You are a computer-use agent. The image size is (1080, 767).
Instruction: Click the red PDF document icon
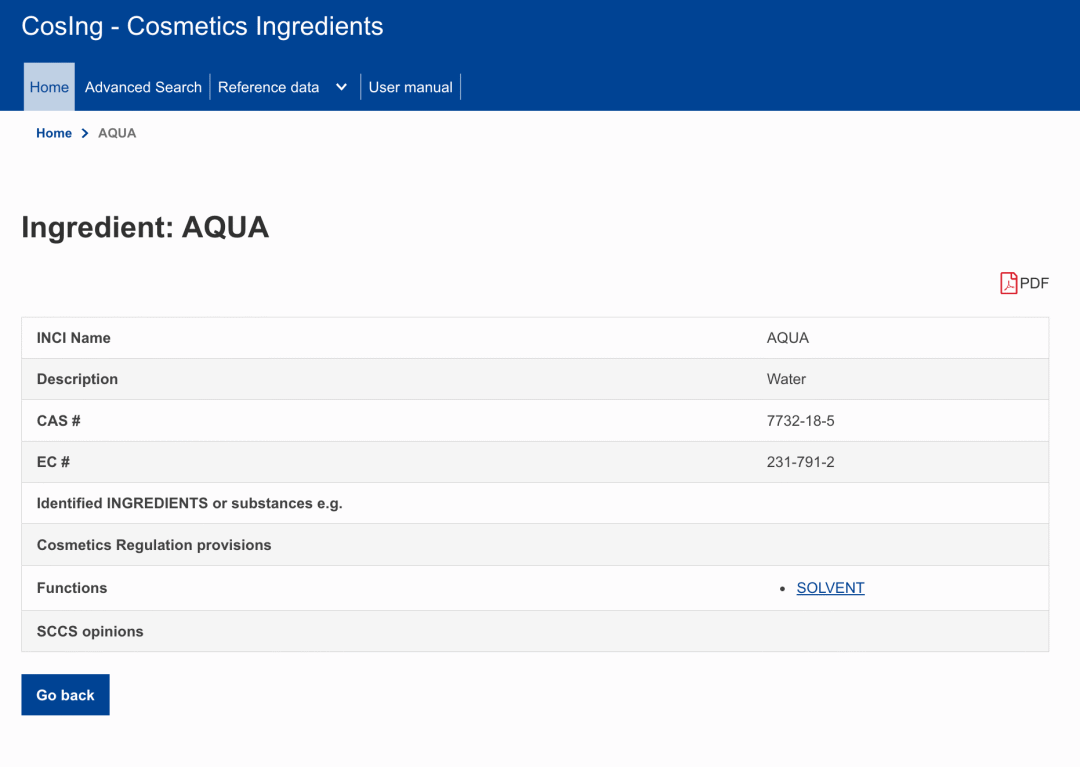[x=1008, y=283]
